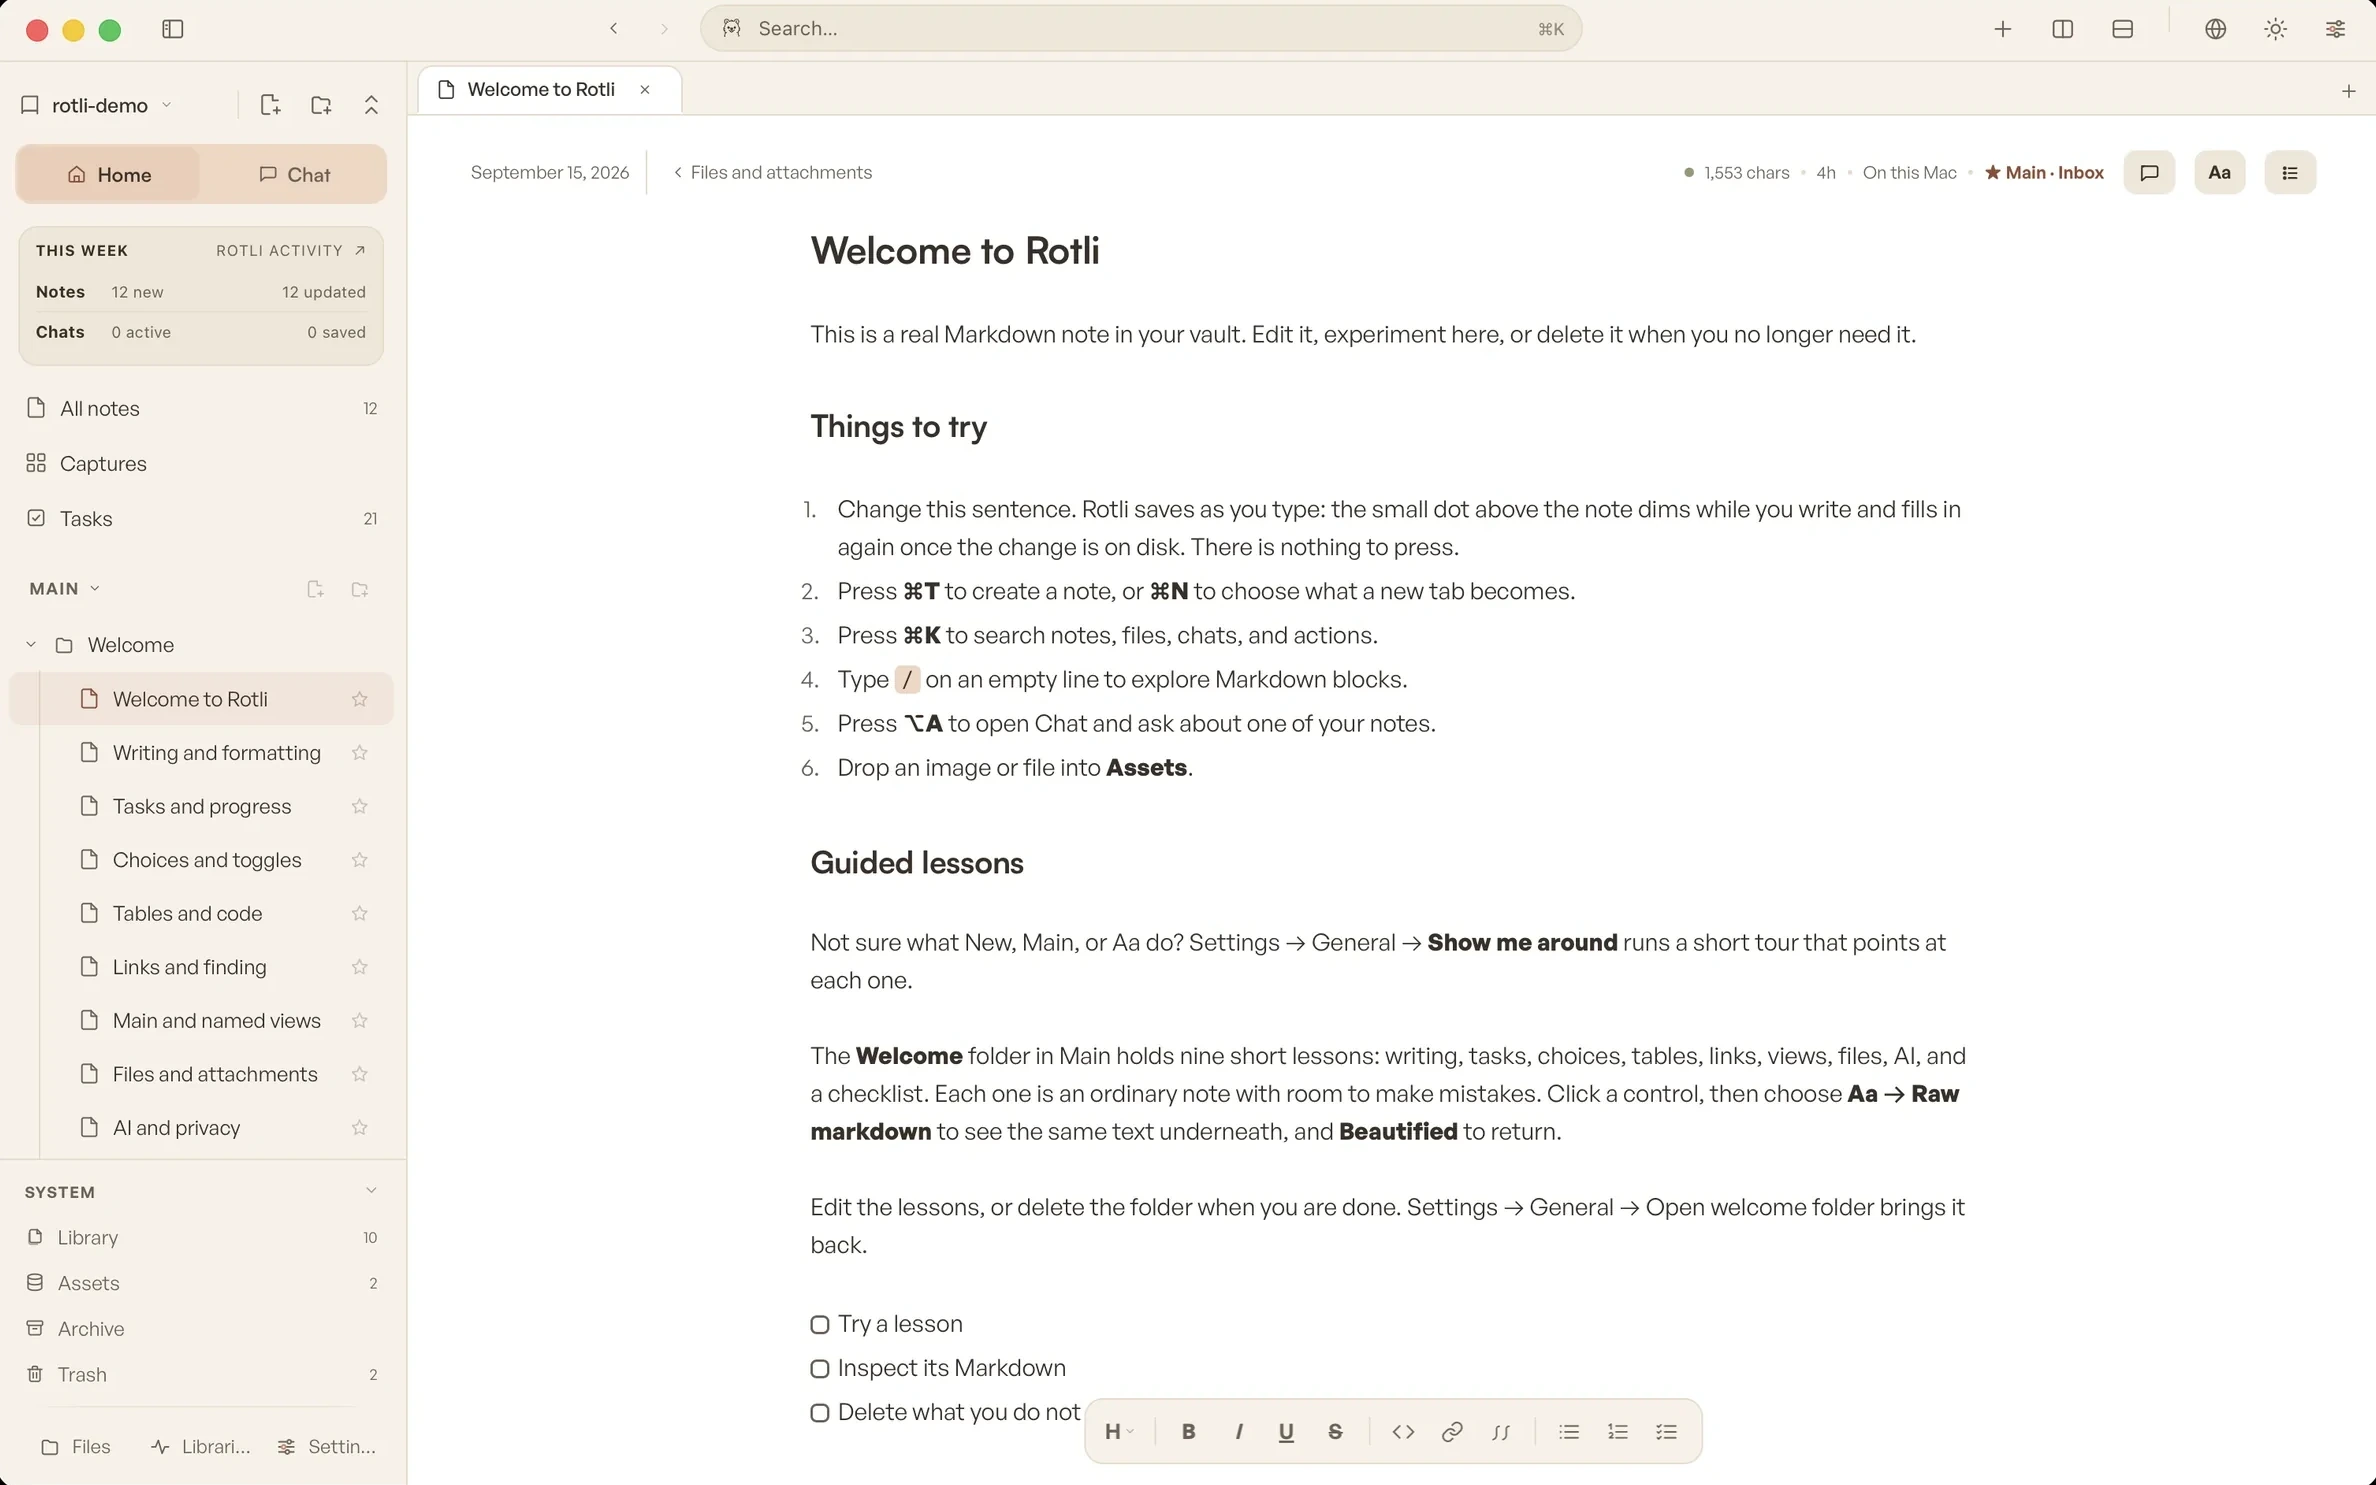Check the 'Inspect its Markdown' checkbox

pos(820,1368)
